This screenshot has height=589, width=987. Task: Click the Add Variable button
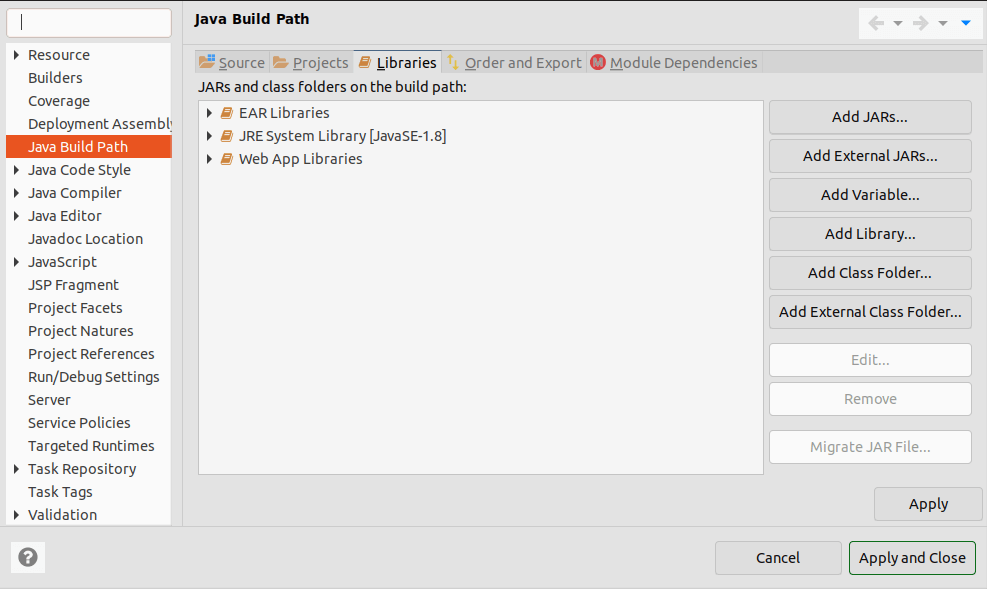point(869,194)
